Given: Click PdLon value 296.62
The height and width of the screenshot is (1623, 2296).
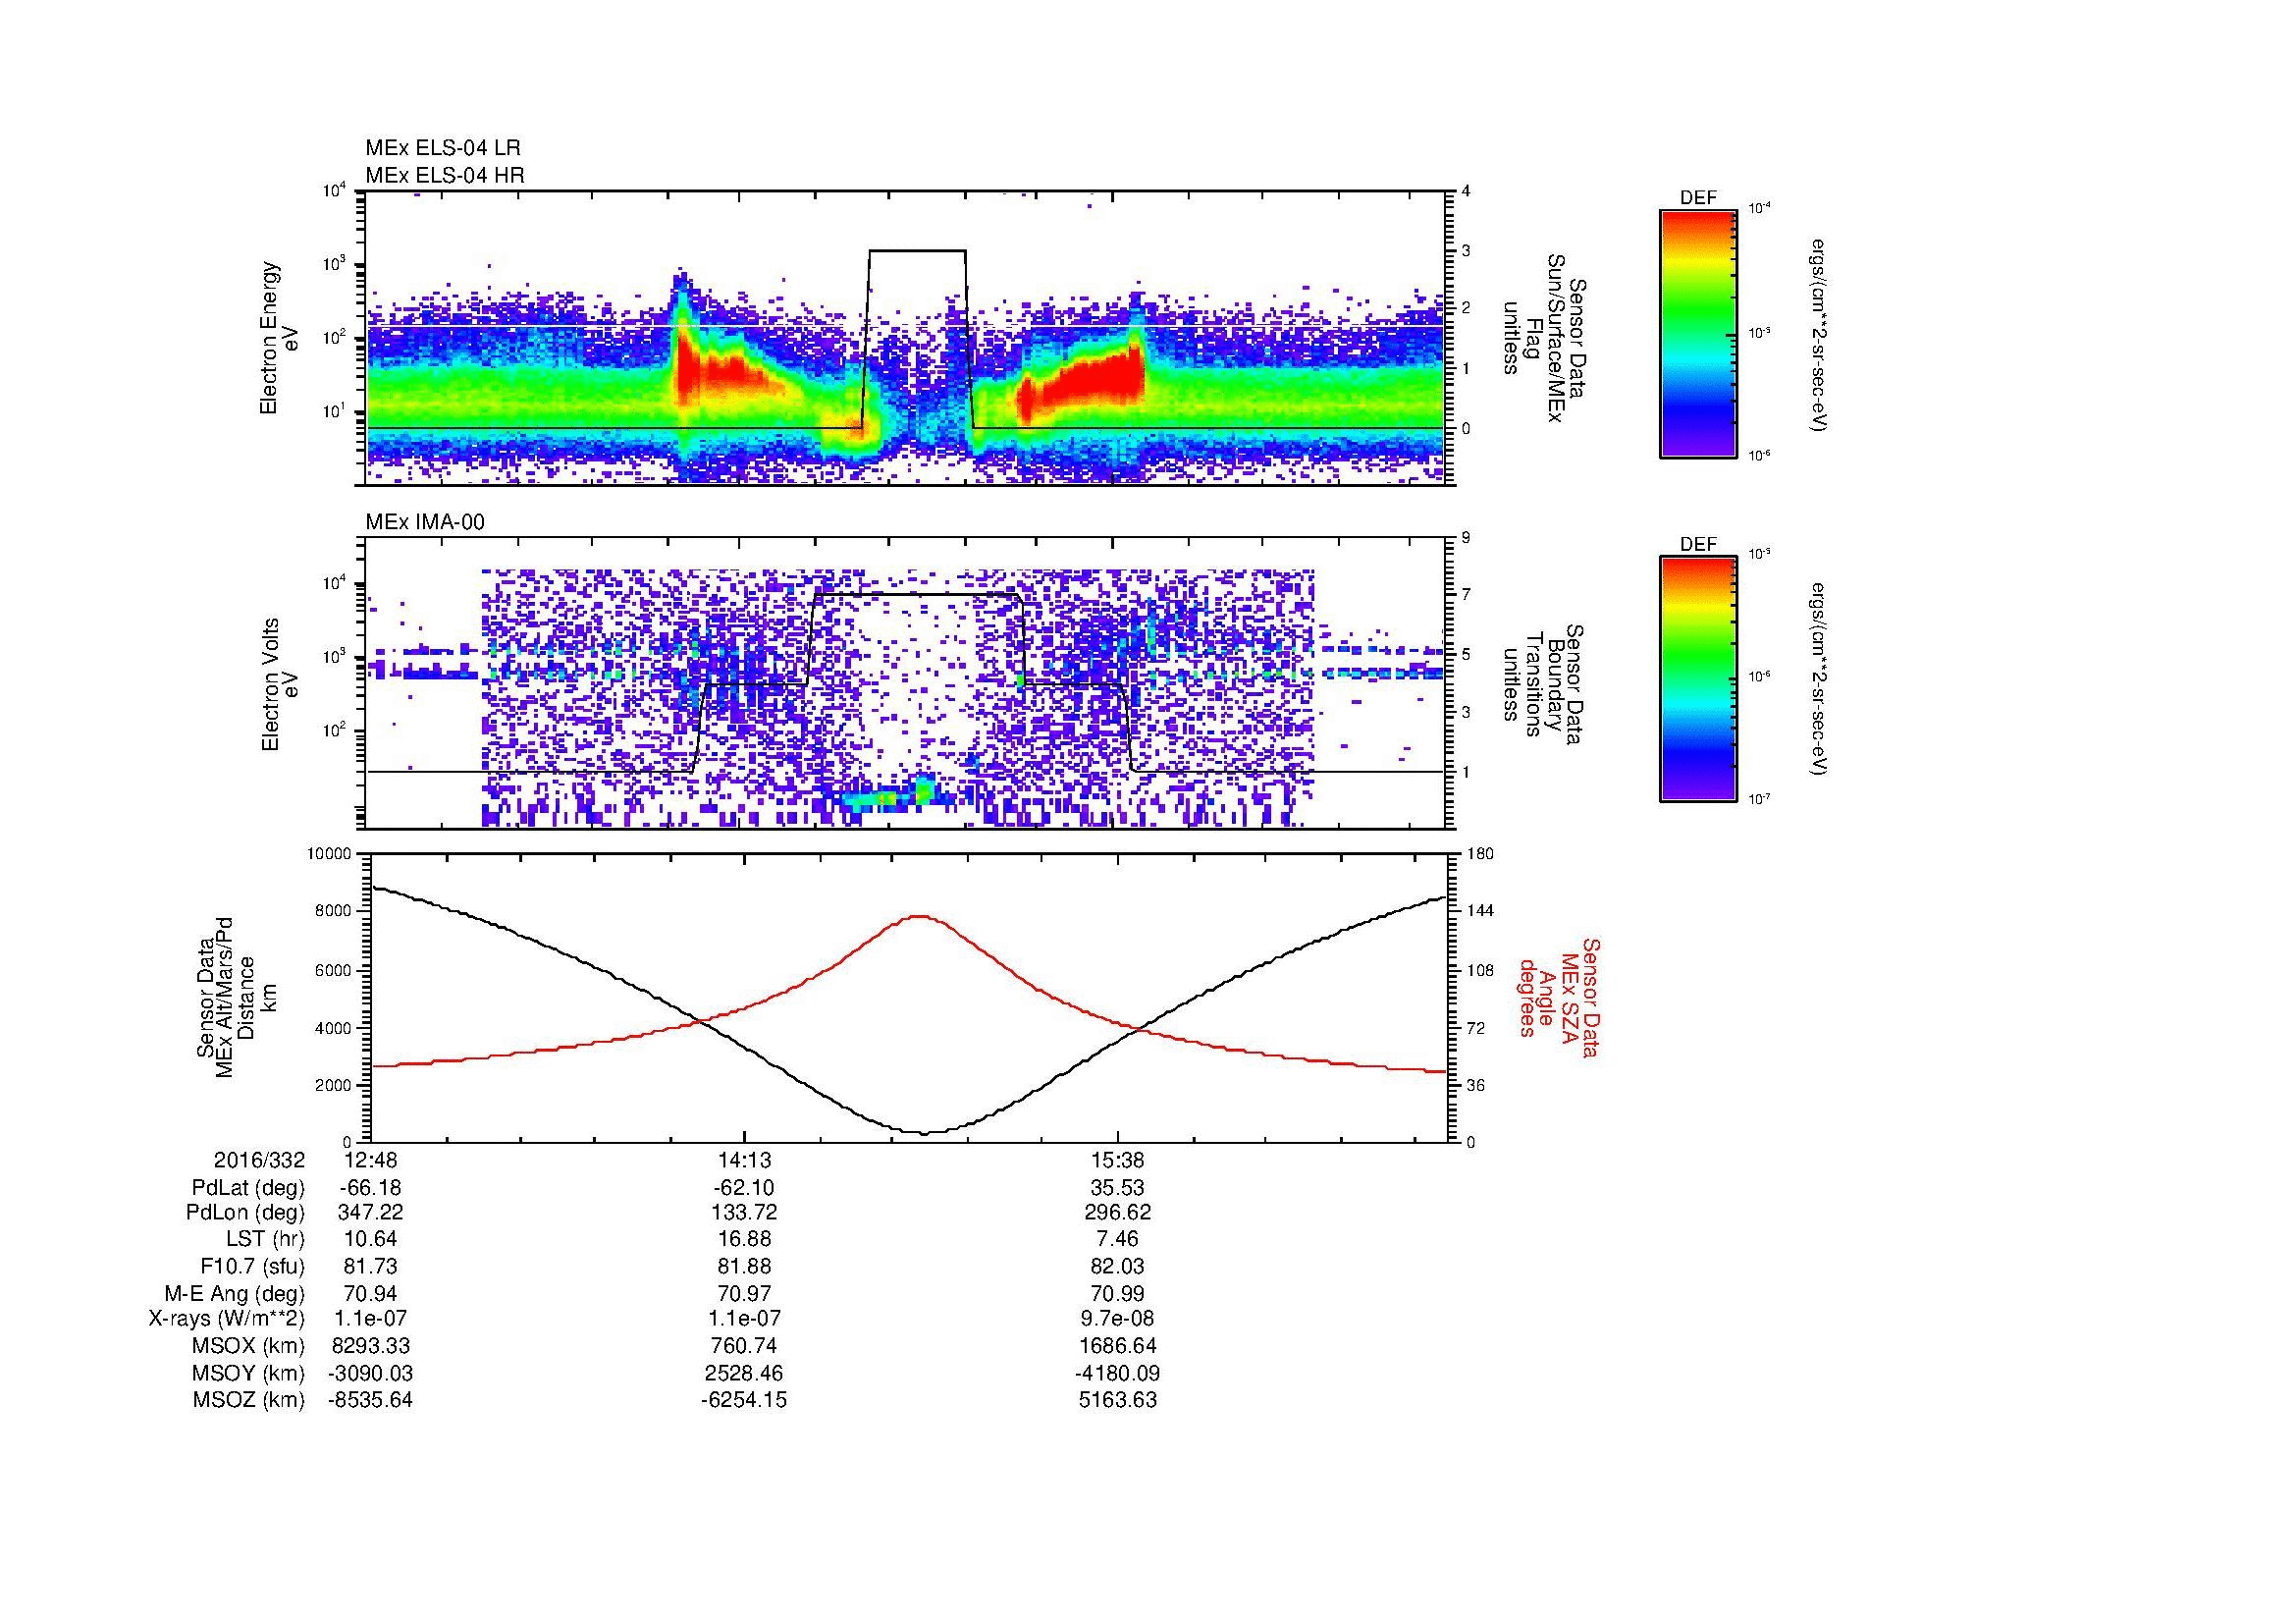Looking at the screenshot, I should click(1118, 1213).
